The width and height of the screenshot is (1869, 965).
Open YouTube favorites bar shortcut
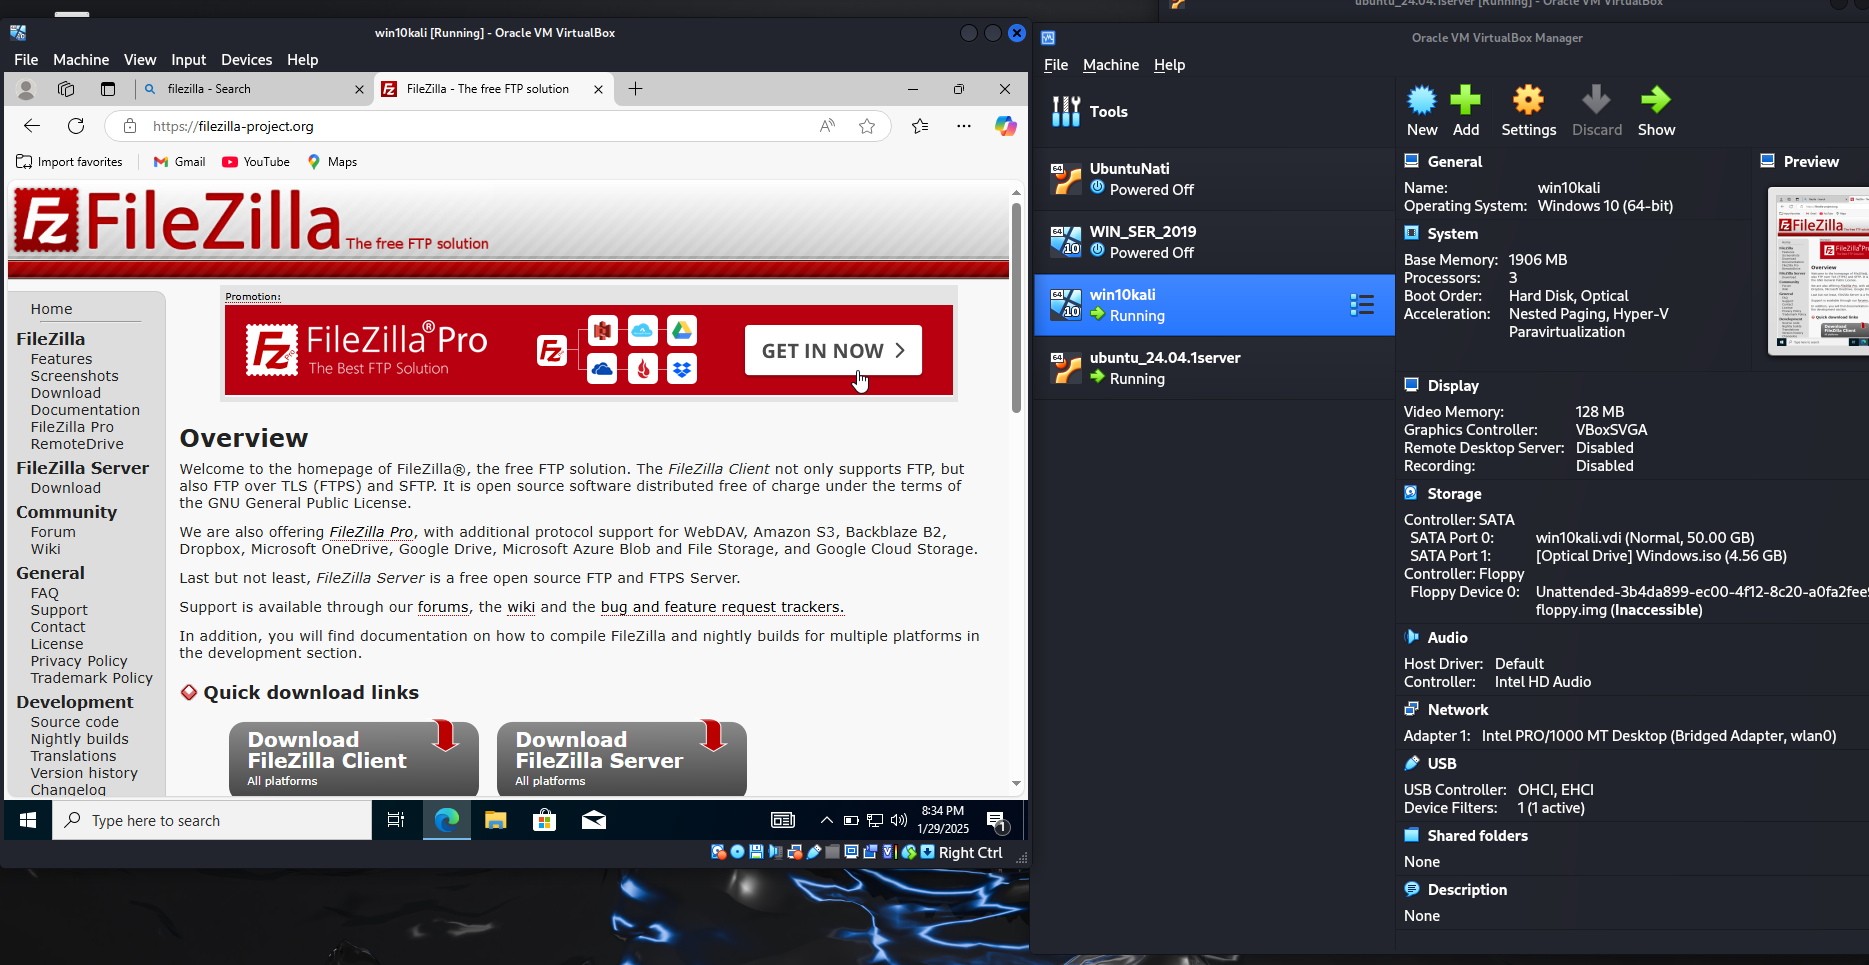[x=256, y=162]
